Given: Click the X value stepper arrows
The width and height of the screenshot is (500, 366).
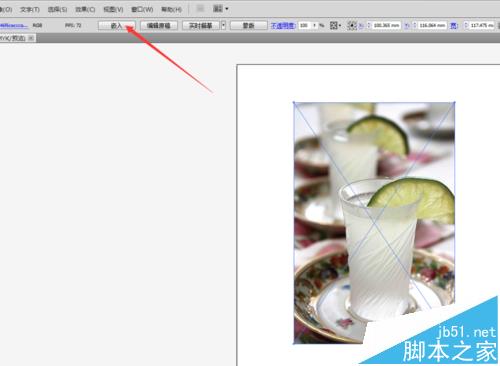Looking at the screenshot, I should (x=369, y=25).
